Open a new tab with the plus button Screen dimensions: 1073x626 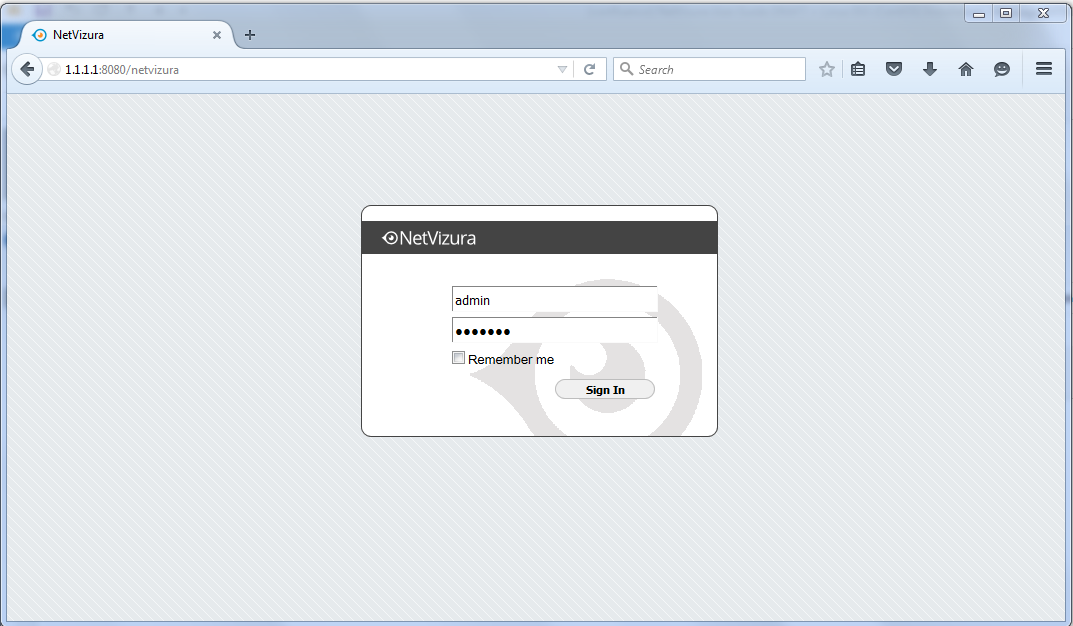point(249,34)
